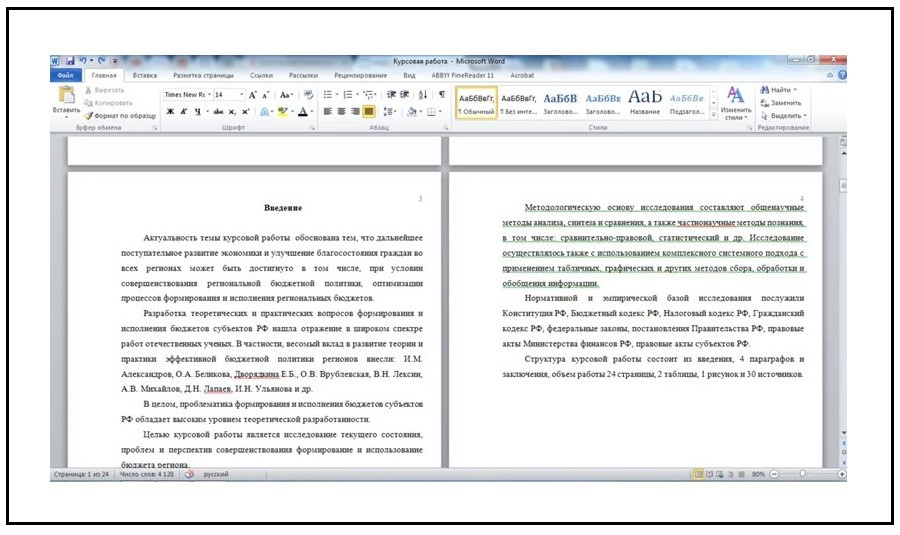Open Word Help question mark icon

pyautogui.click(x=842, y=75)
